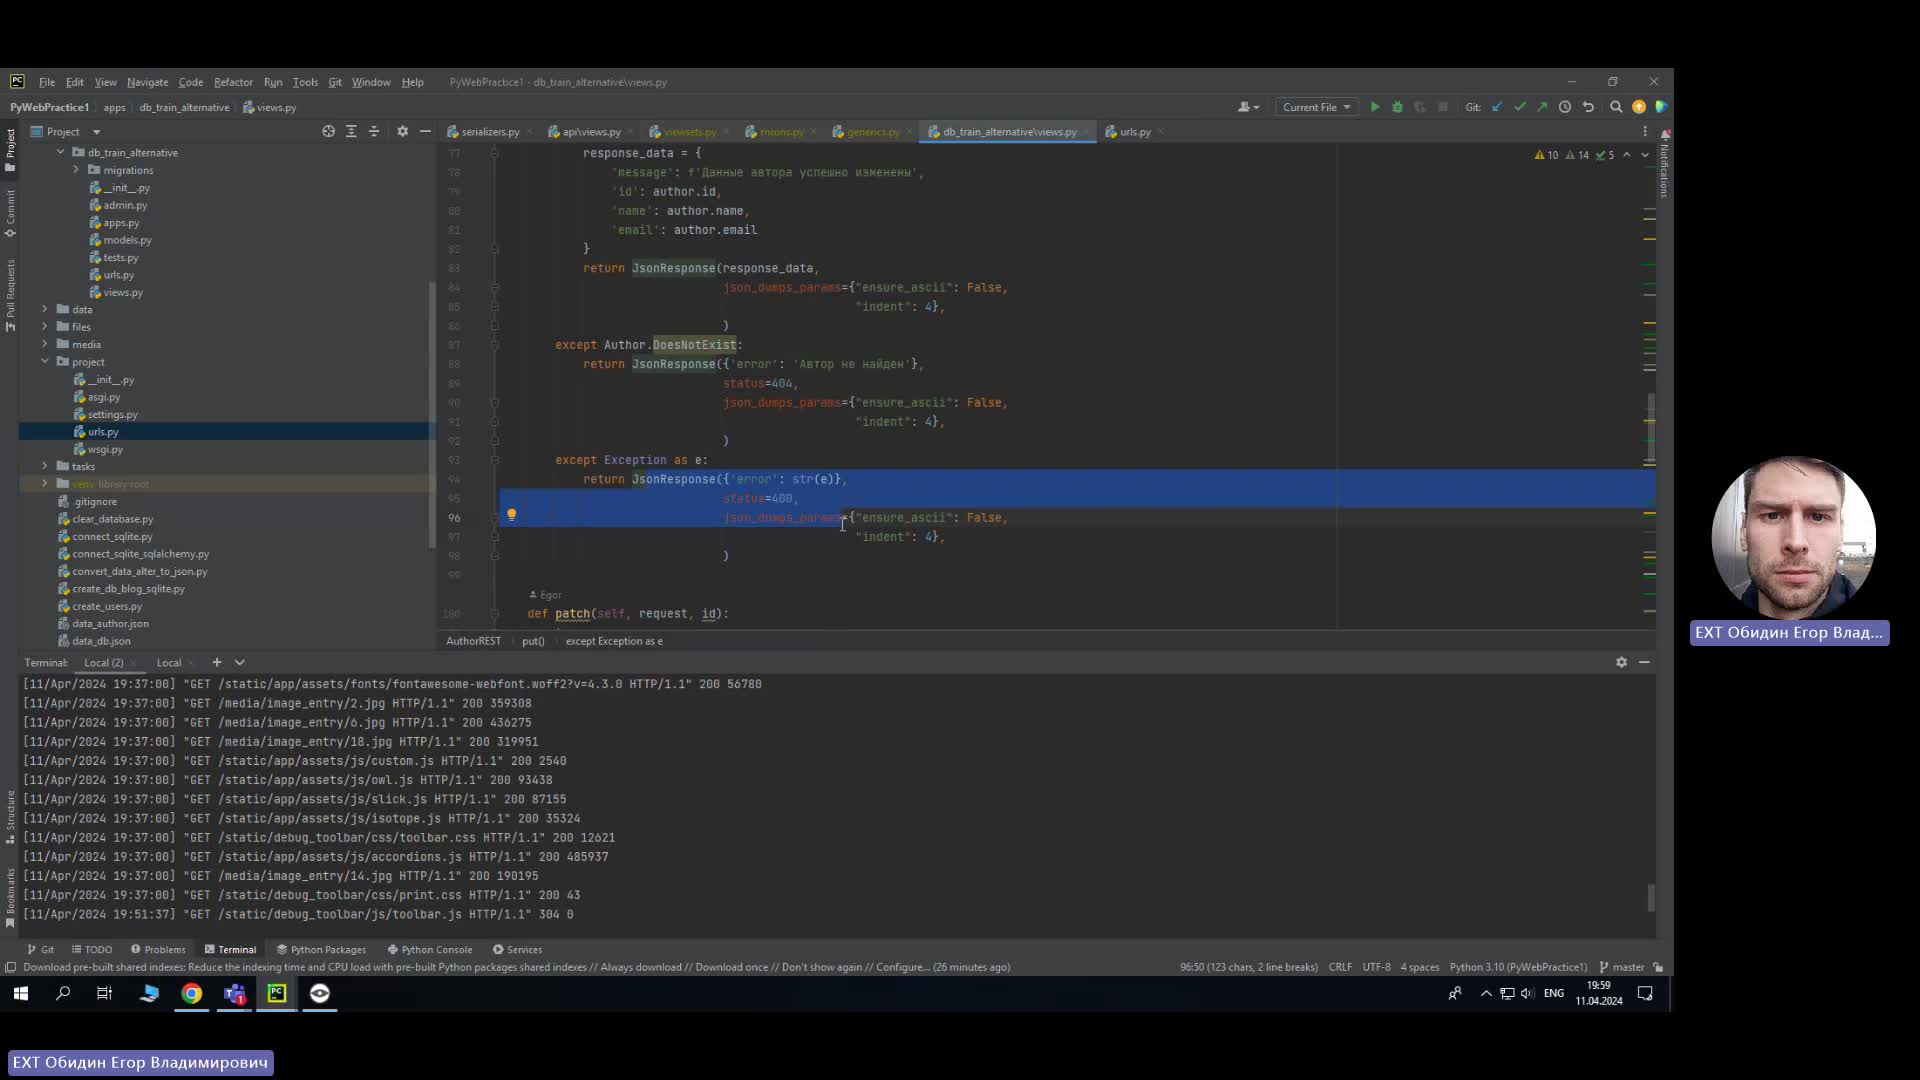Open Chrome from the Windows taskbar
This screenshot has height=1080, width=1920.
click(191, 993)
